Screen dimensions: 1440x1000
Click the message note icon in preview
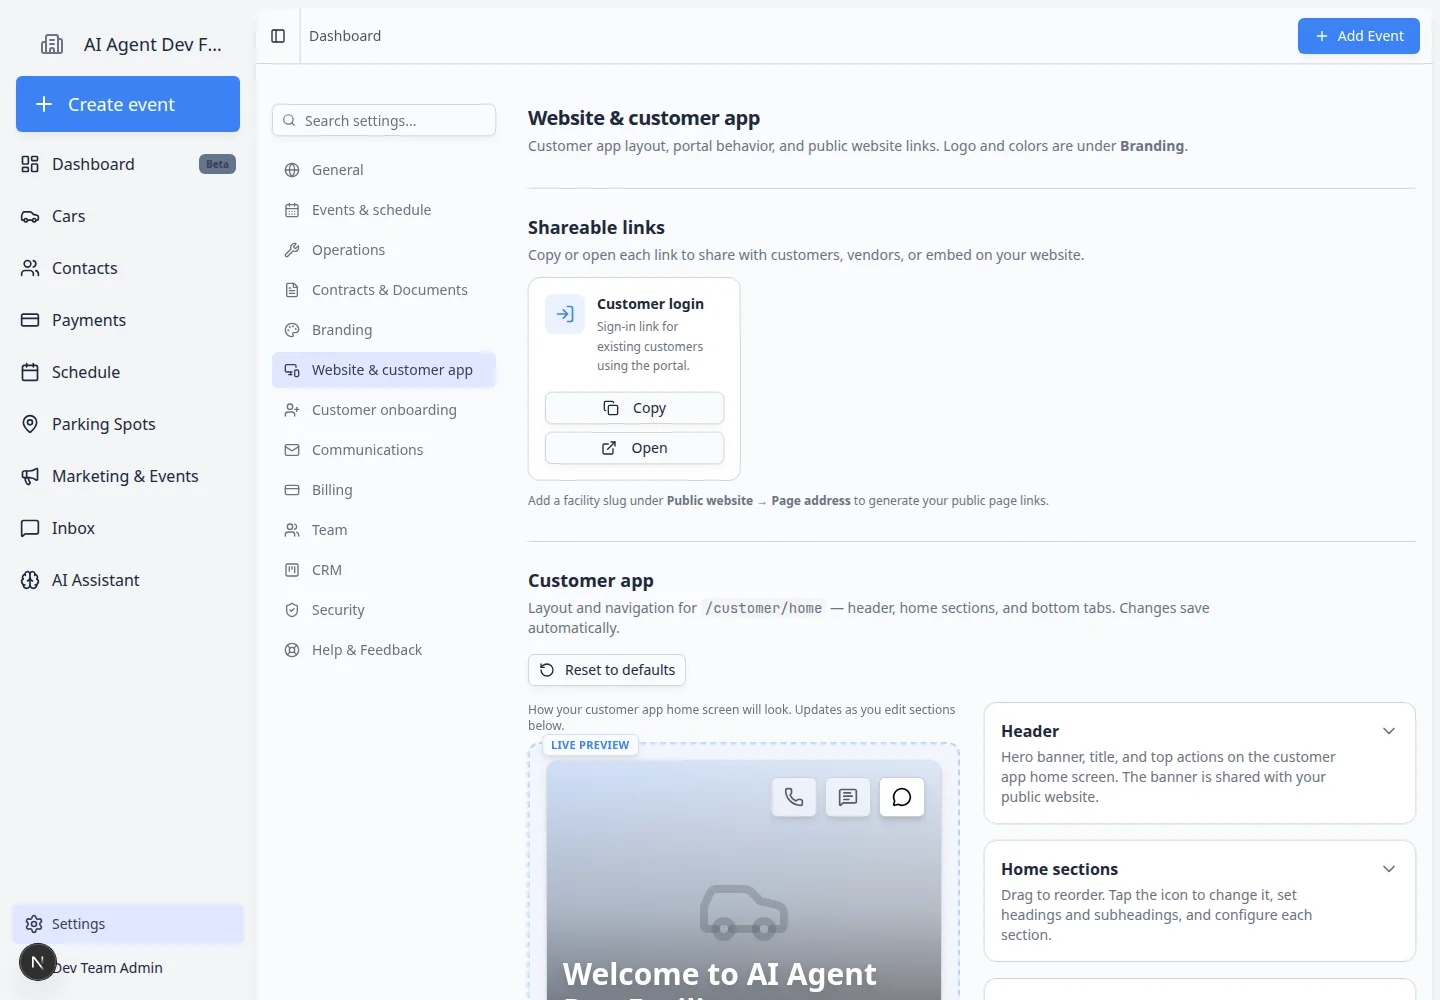(x=848, y=797)
